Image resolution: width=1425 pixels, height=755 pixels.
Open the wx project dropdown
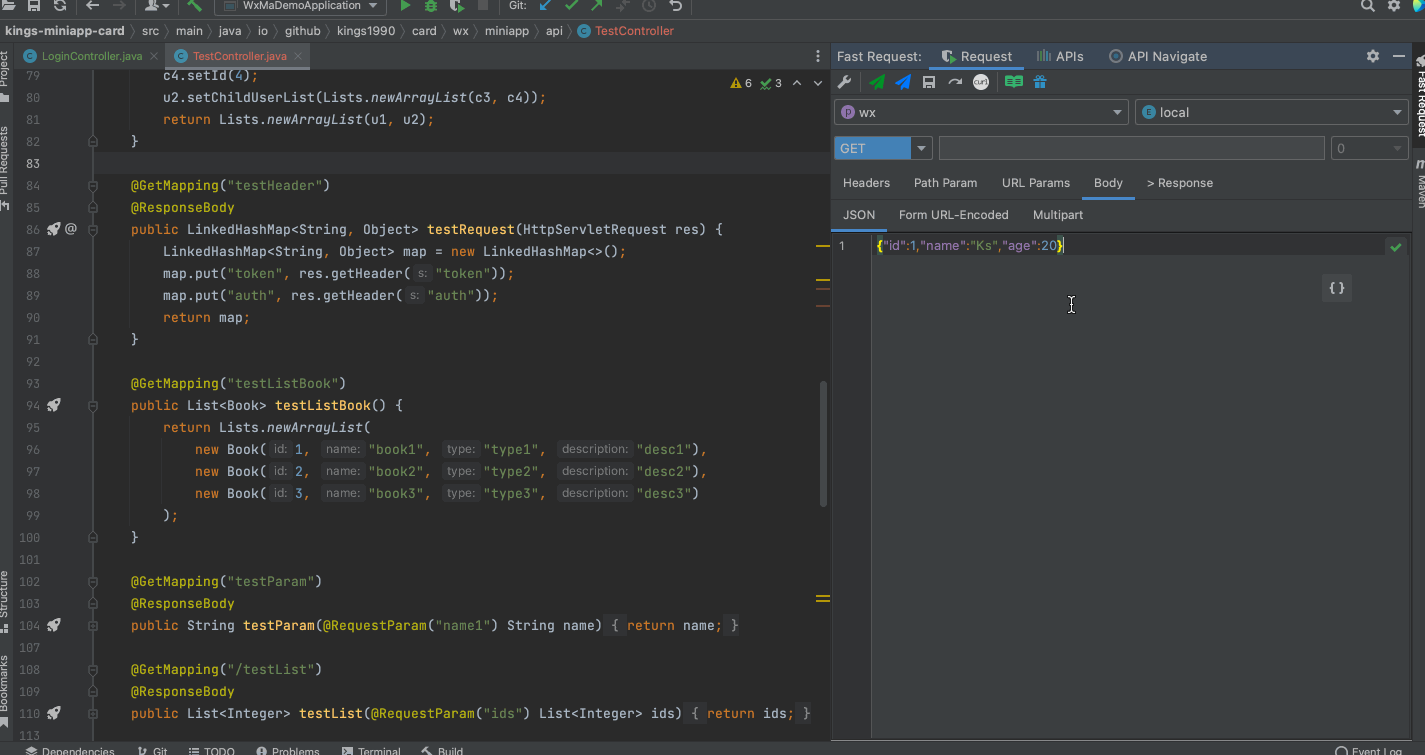[x=981, y=113]
